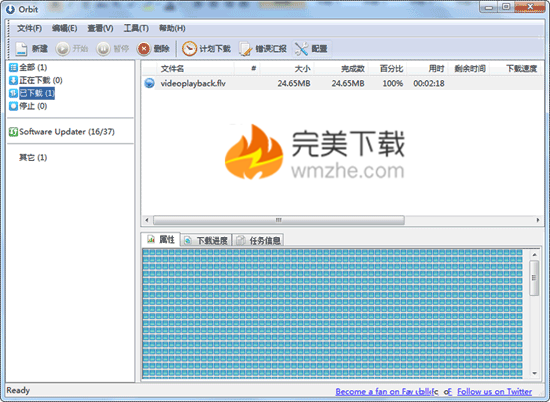This screenshot has height=402, width=550.
Task: Click the Orbit logo in title bar
Action: tap(11, 9)
